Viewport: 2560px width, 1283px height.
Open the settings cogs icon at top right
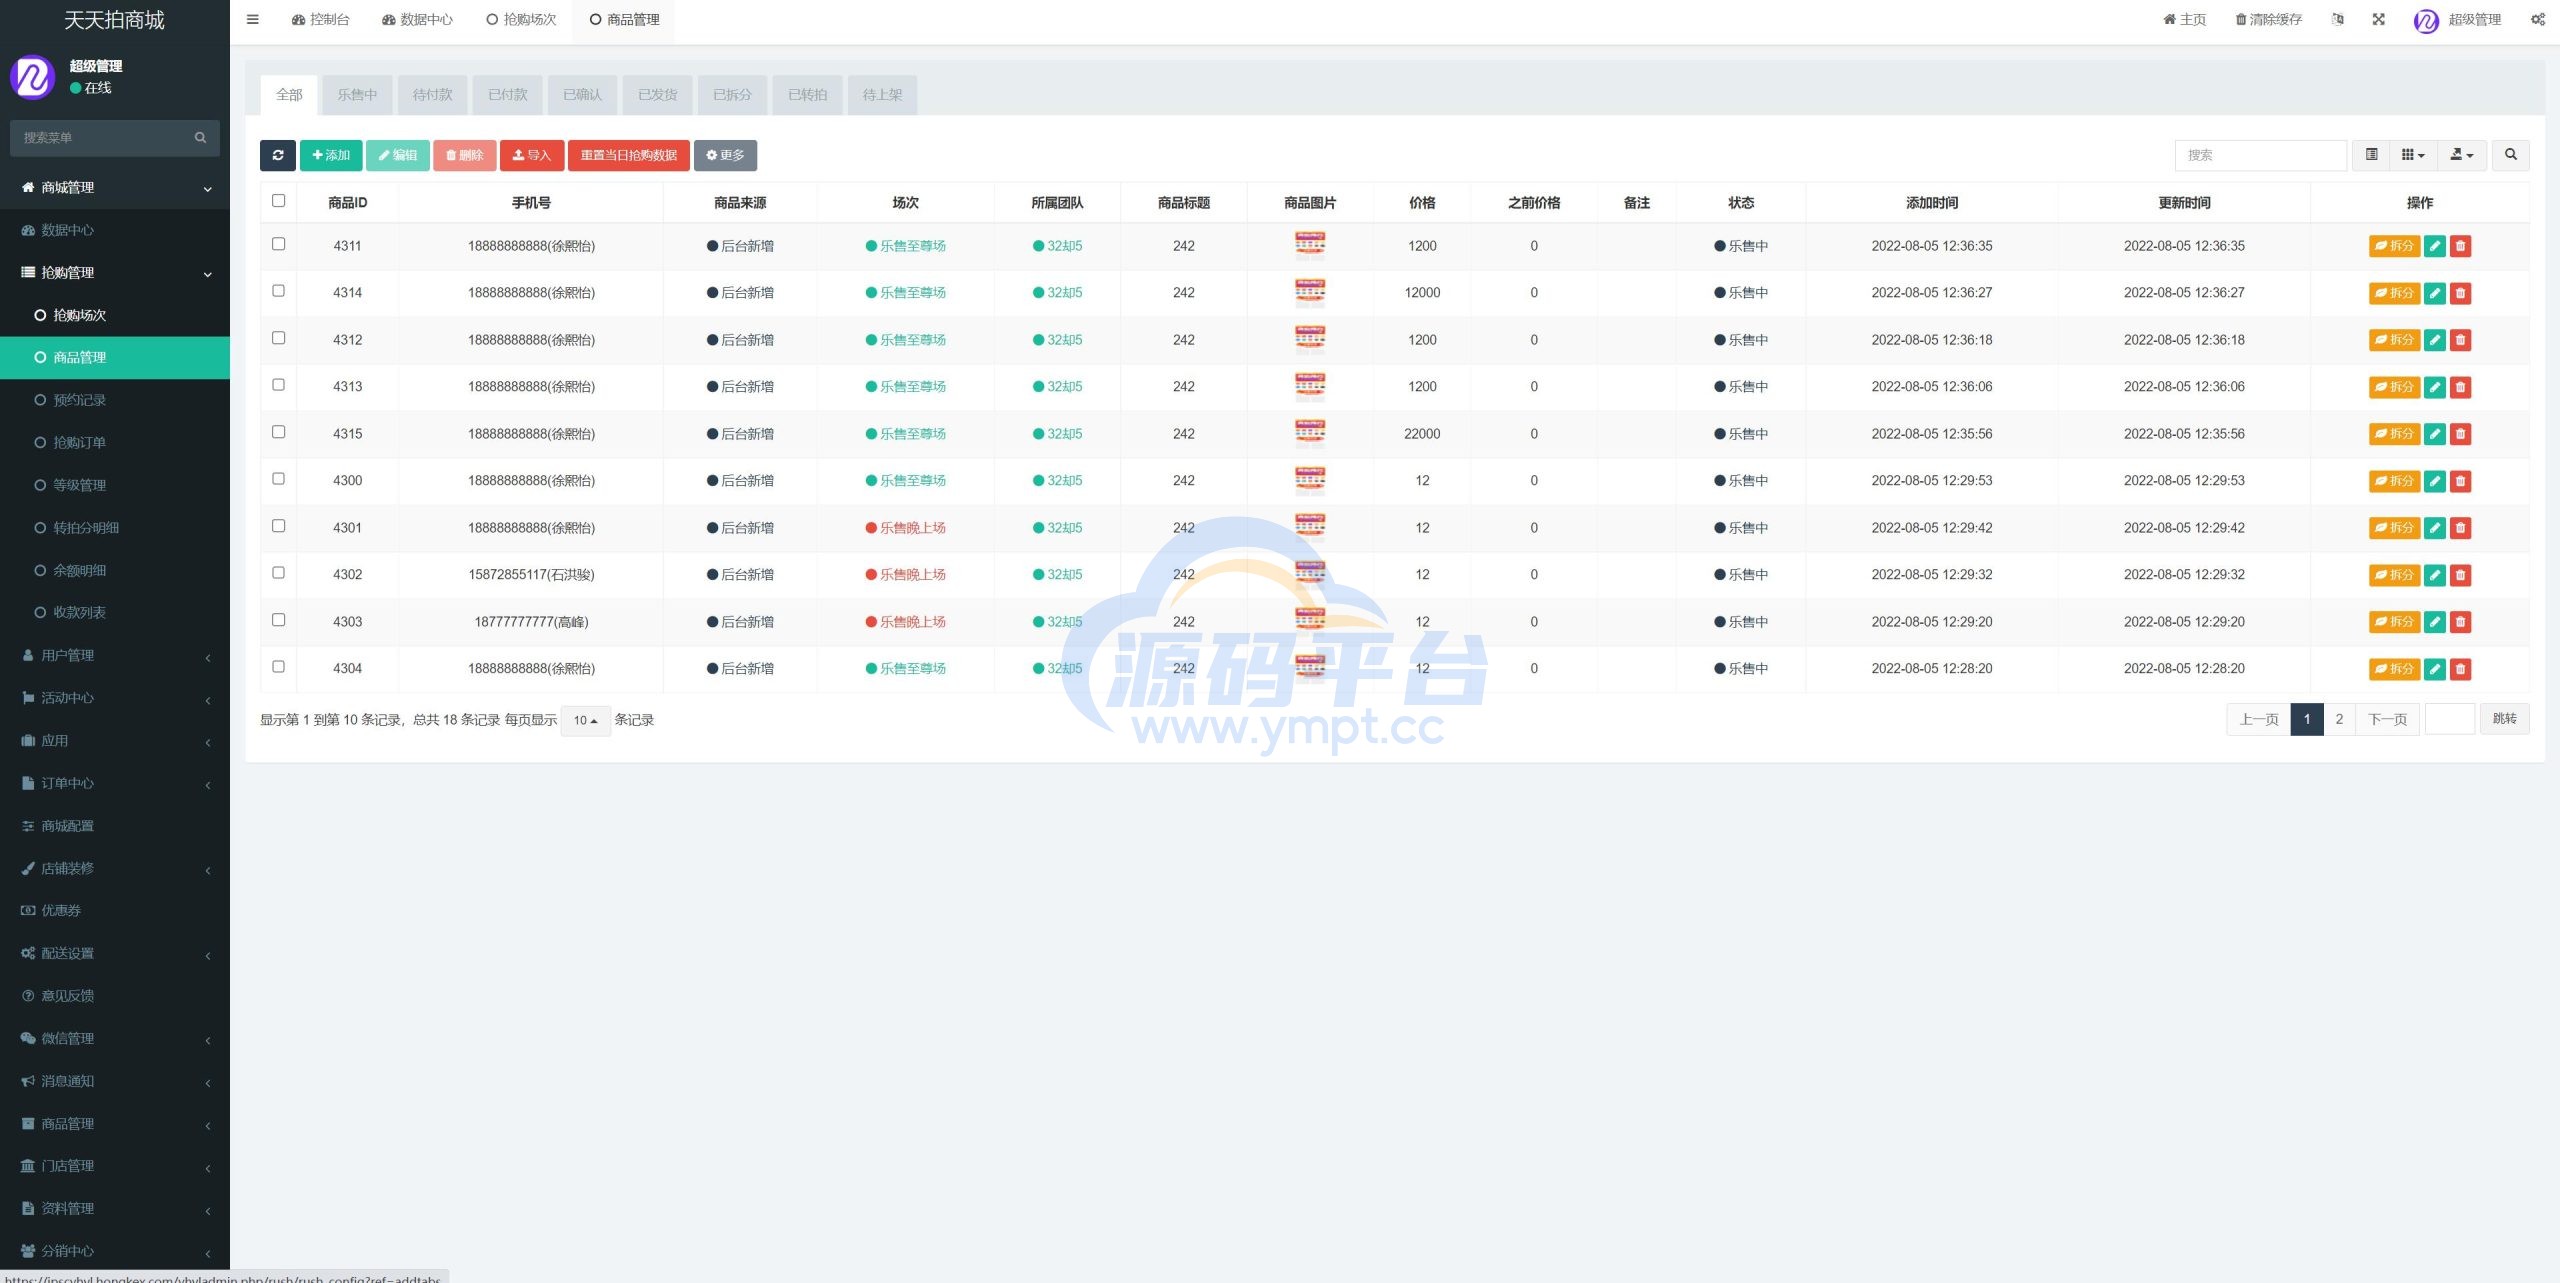[x=2538, y=19]
